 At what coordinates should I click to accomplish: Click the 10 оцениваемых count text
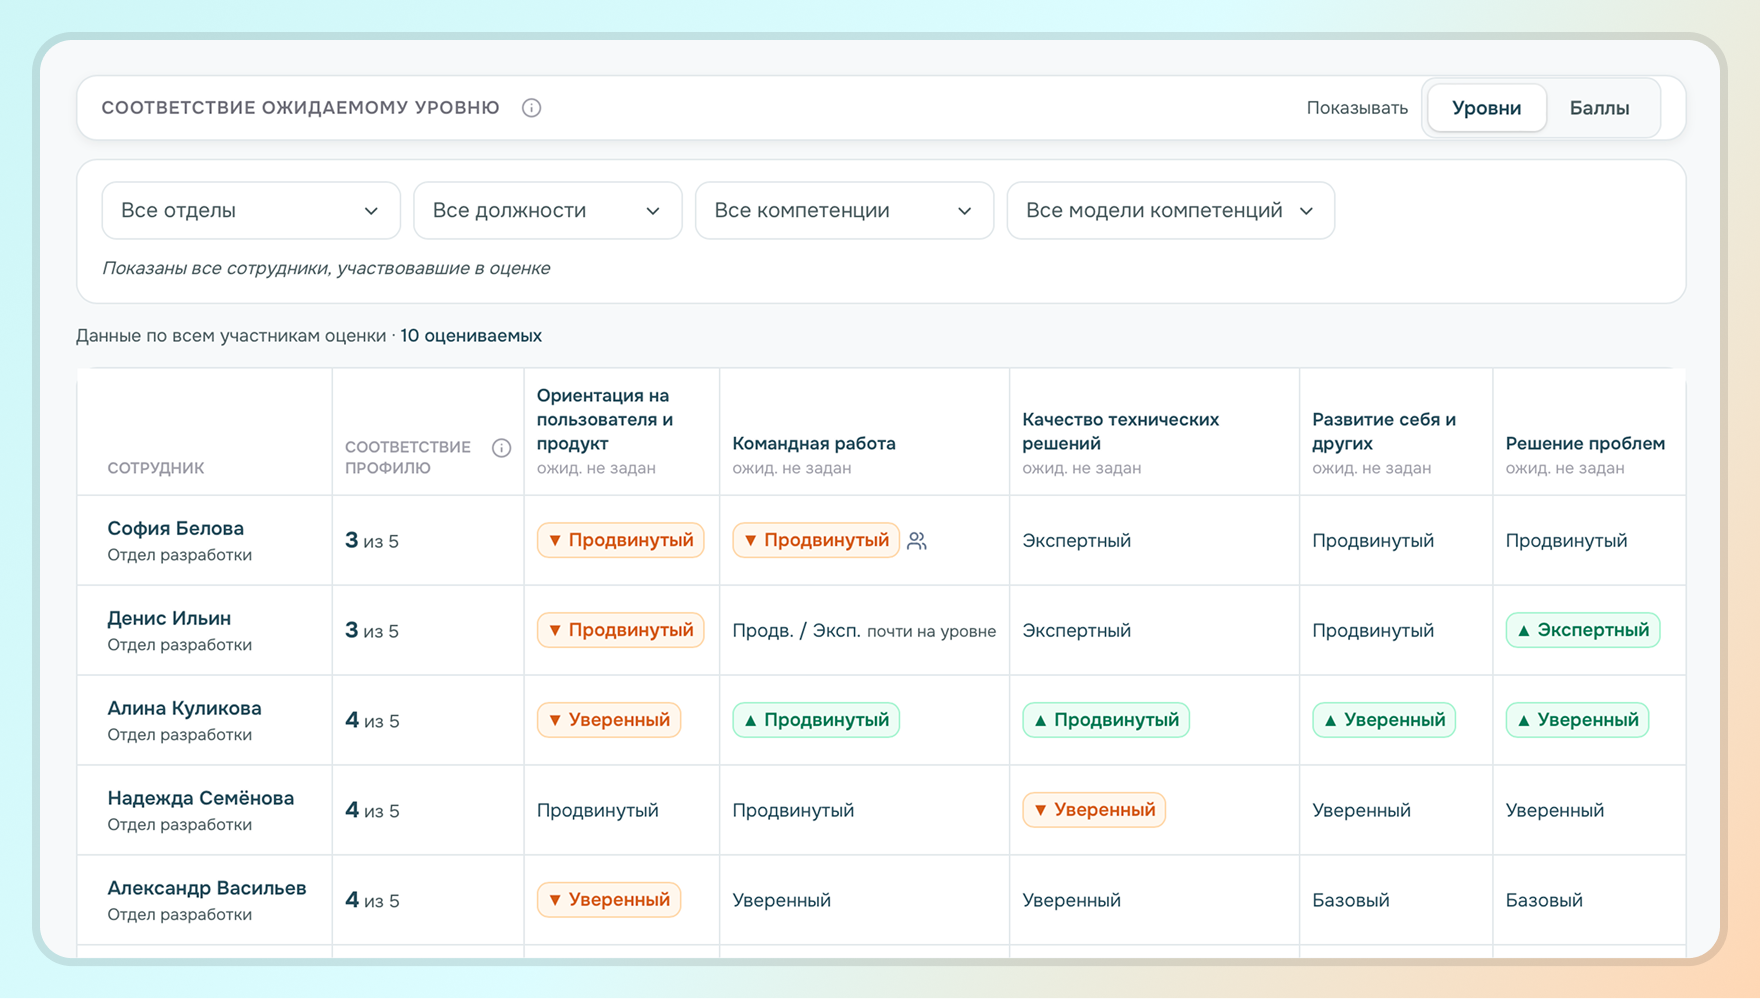pyautogui.click(x=471, y=336)
